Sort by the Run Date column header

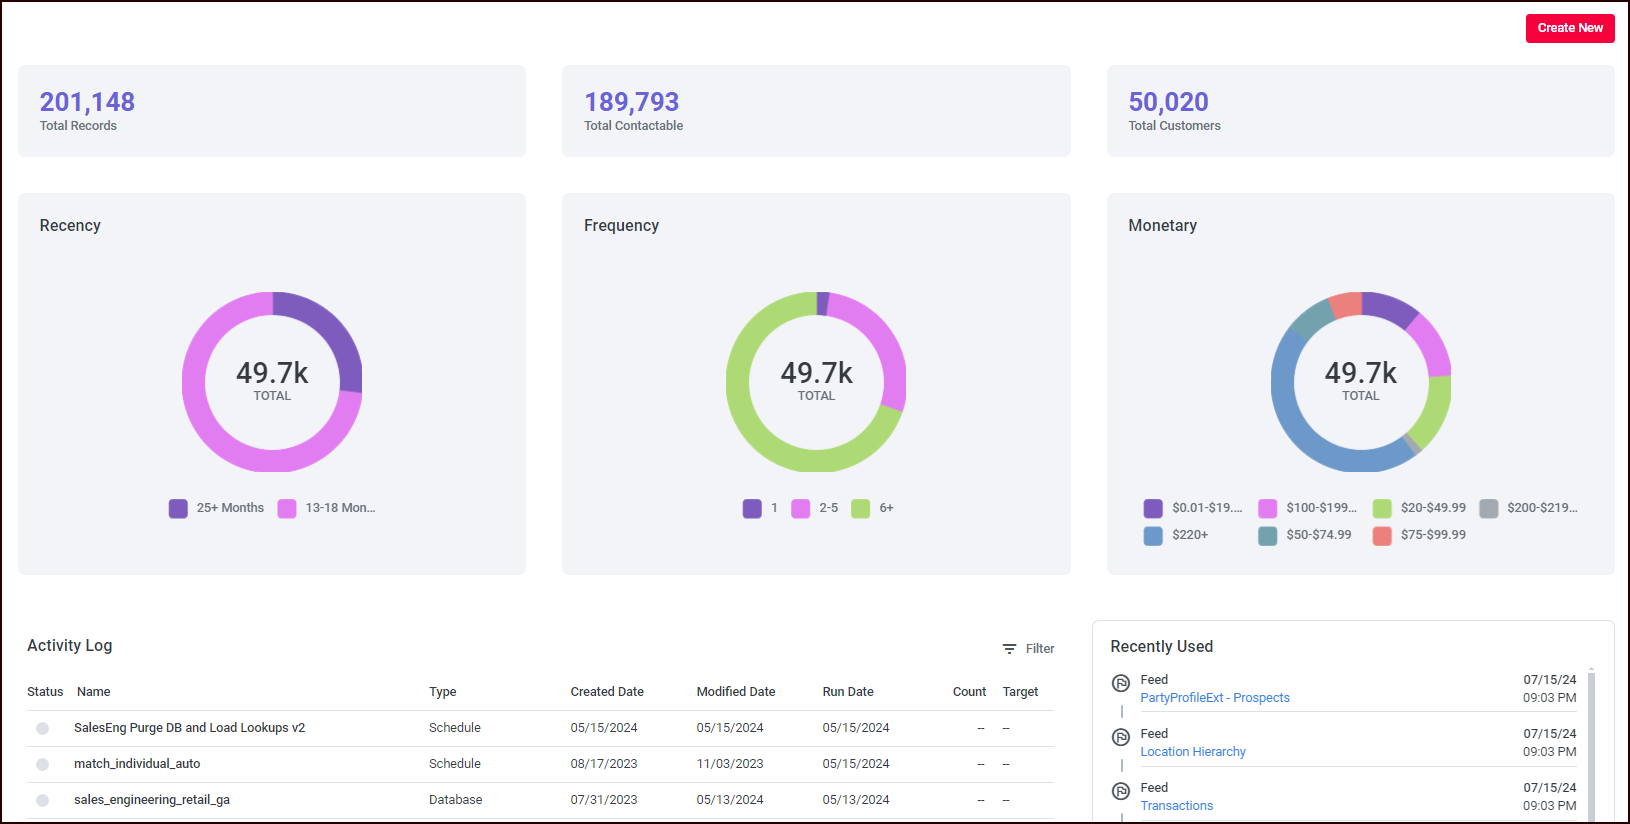pos(847,692)
